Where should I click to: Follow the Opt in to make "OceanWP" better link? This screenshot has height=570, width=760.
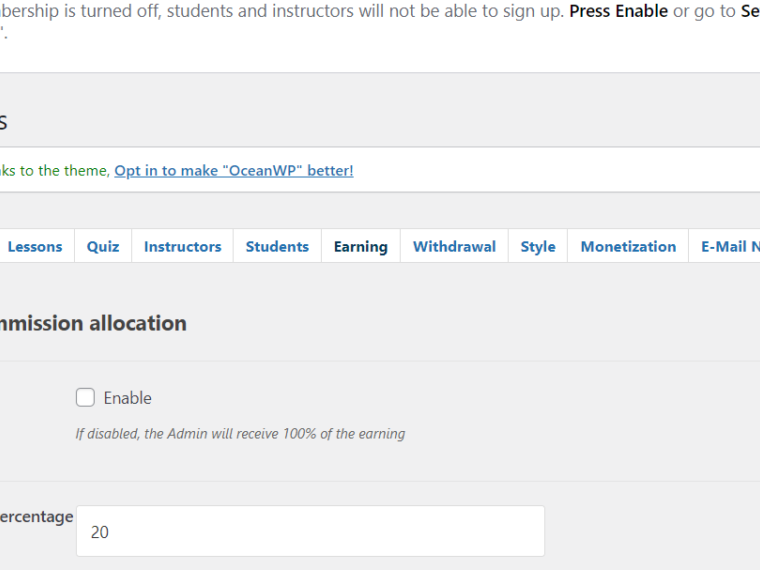coord(234,171)
